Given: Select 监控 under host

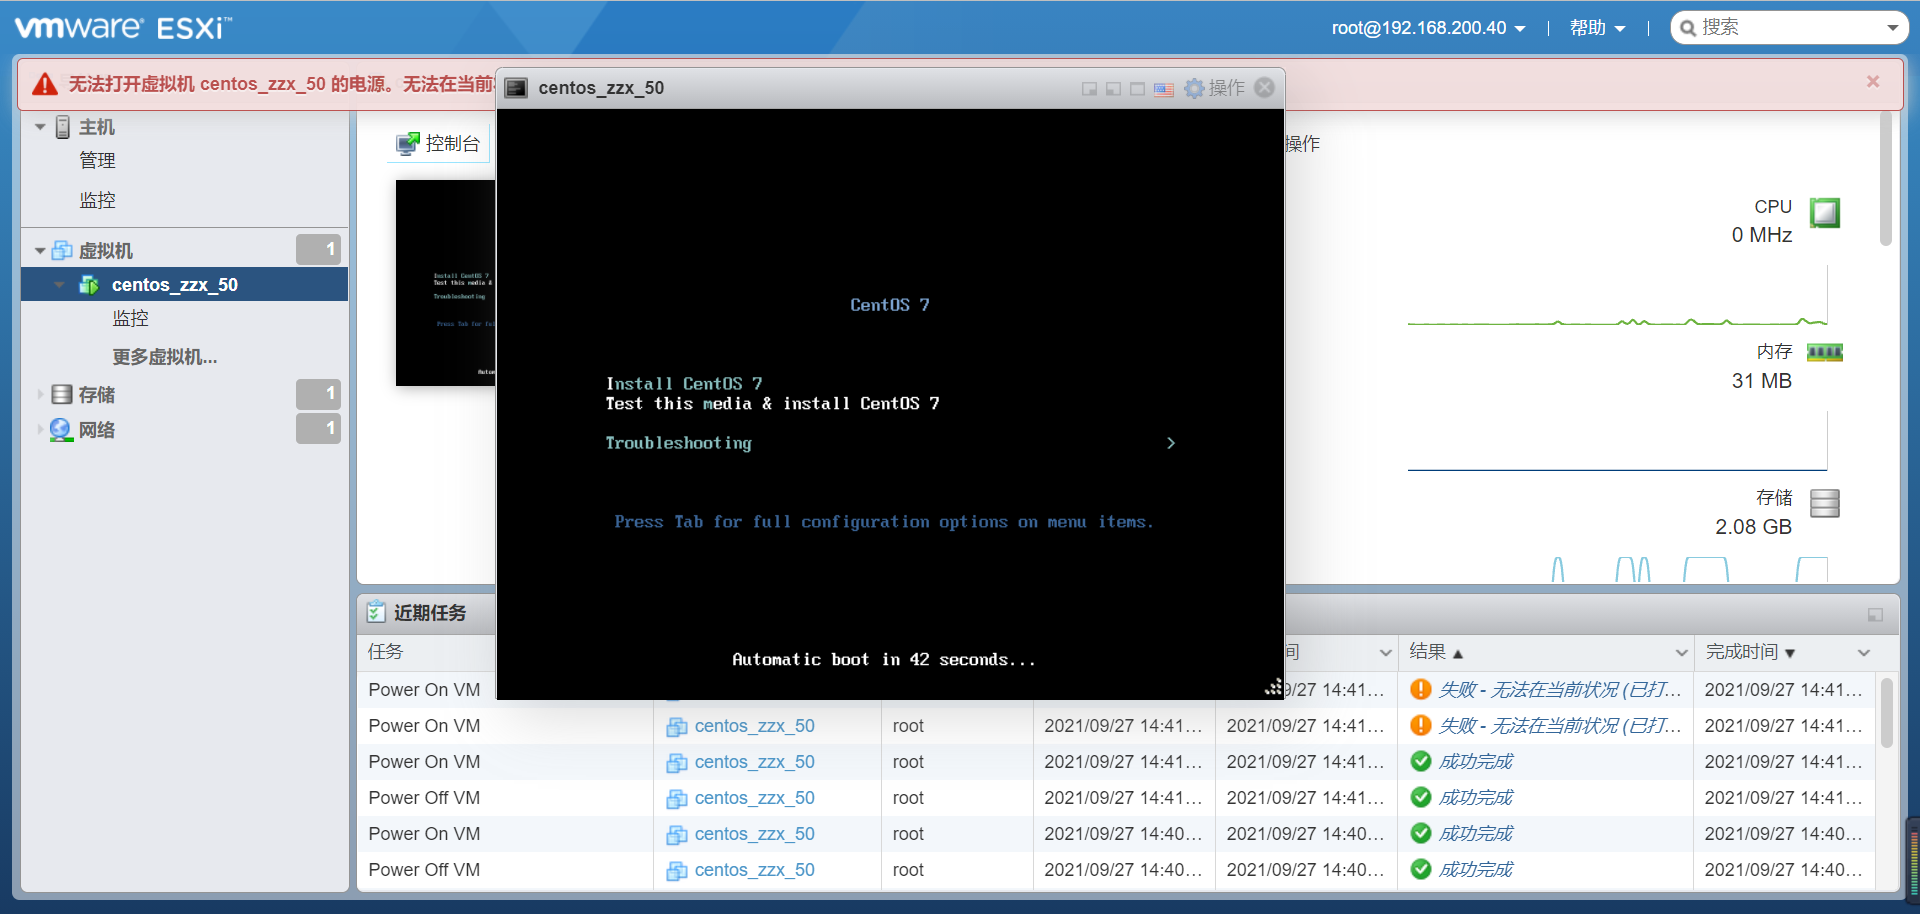Looking at the screenshot, I should click(x=98, y=200).
